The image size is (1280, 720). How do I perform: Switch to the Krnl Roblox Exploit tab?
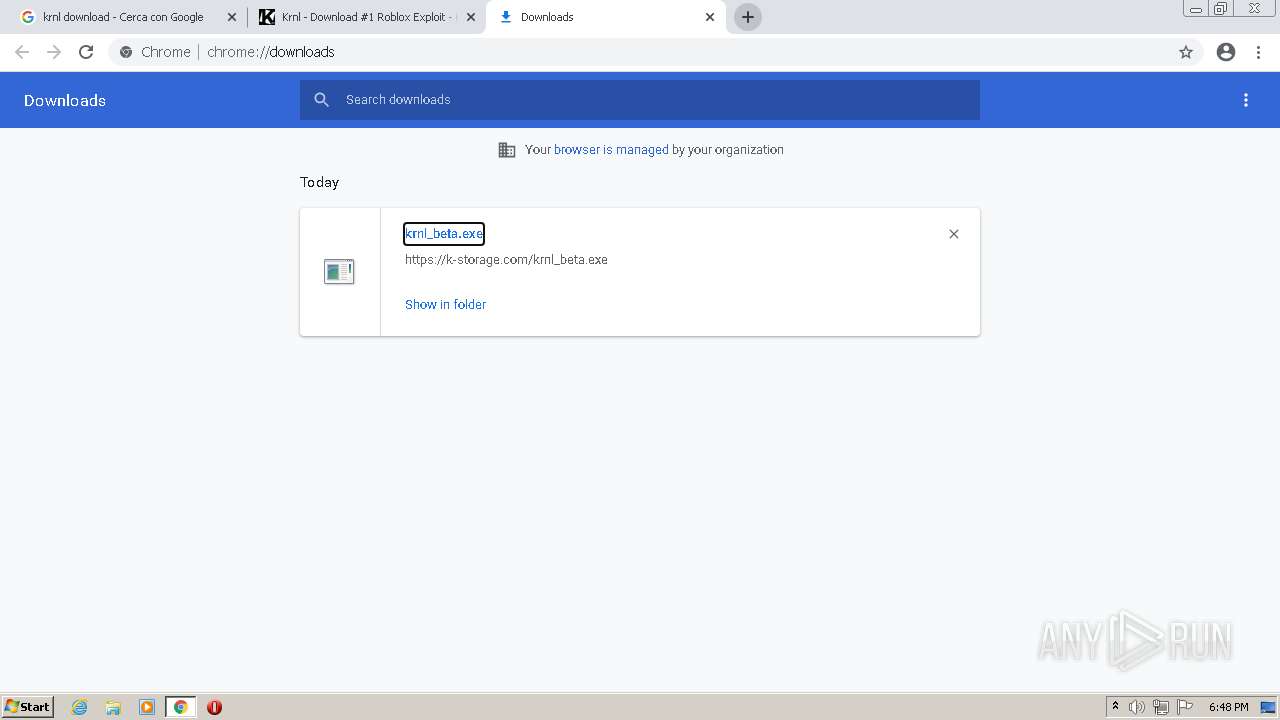pos(366,17)
